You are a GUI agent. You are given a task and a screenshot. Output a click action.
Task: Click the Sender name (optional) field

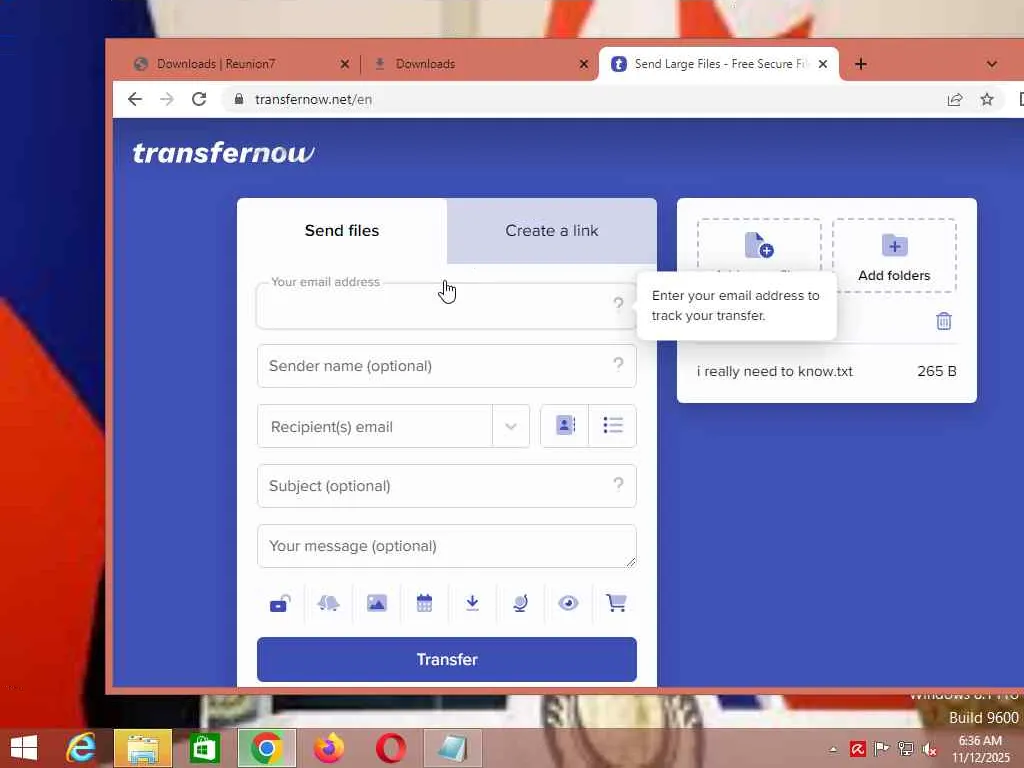pos(447,366)
